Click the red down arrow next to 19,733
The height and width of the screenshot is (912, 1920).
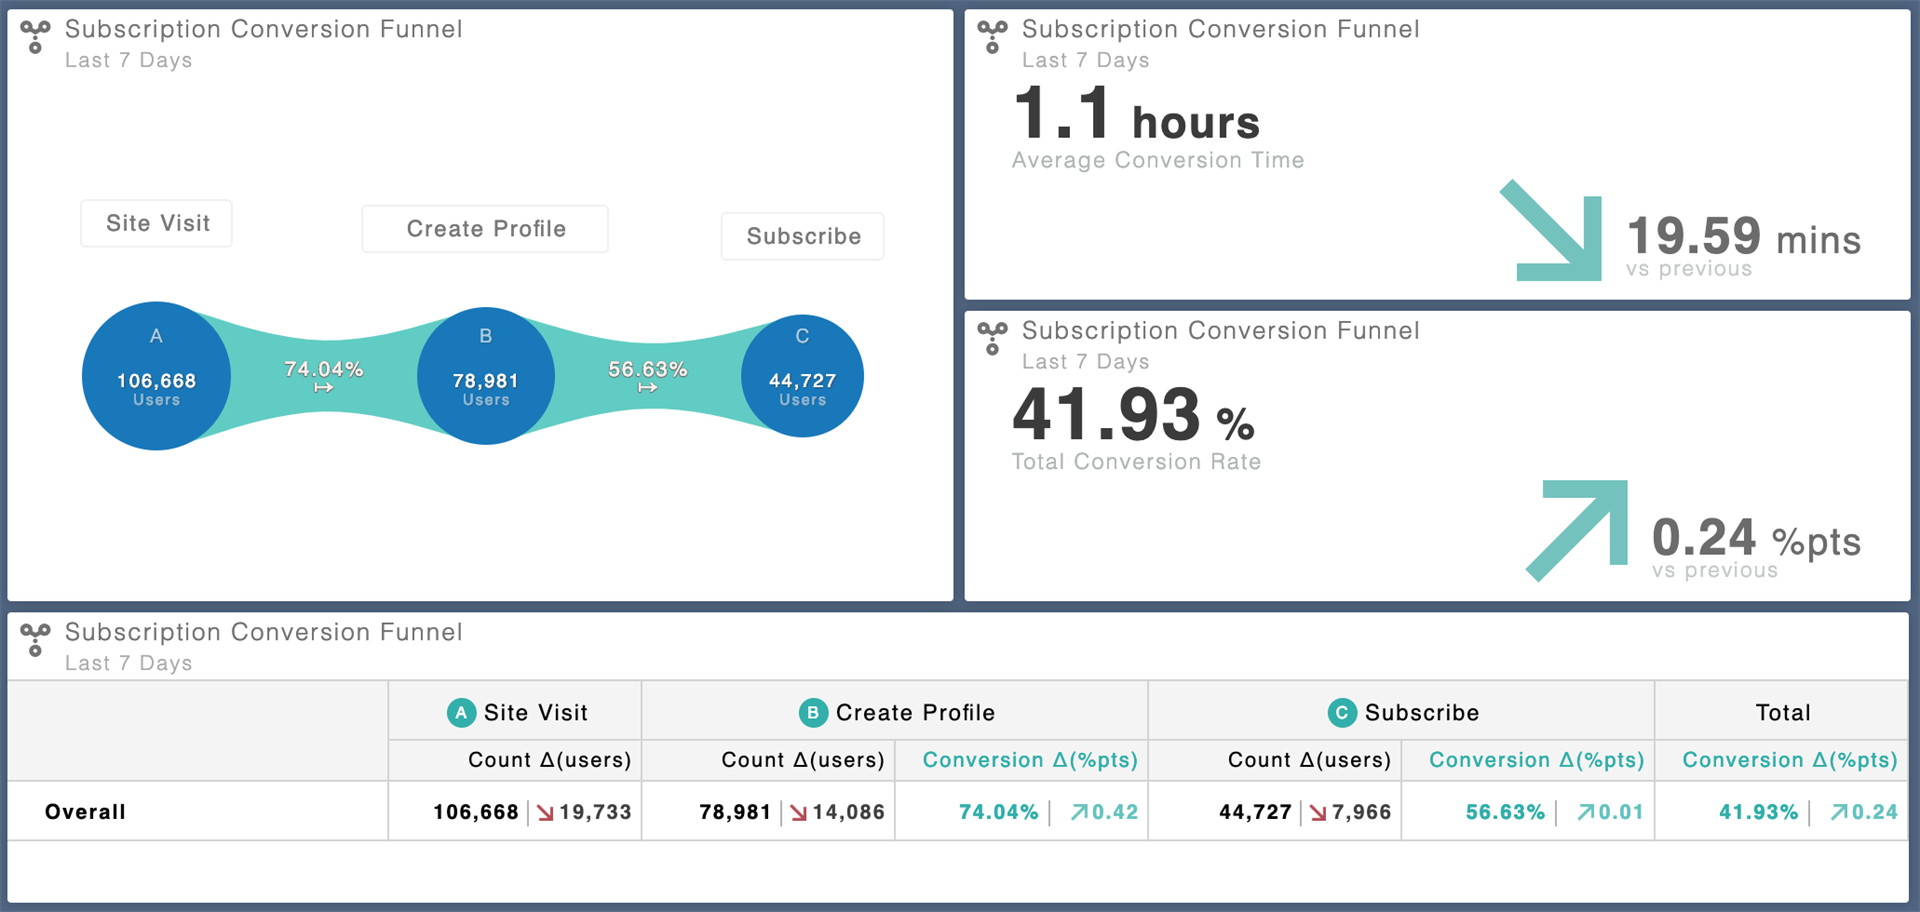[x=545, y=812]
